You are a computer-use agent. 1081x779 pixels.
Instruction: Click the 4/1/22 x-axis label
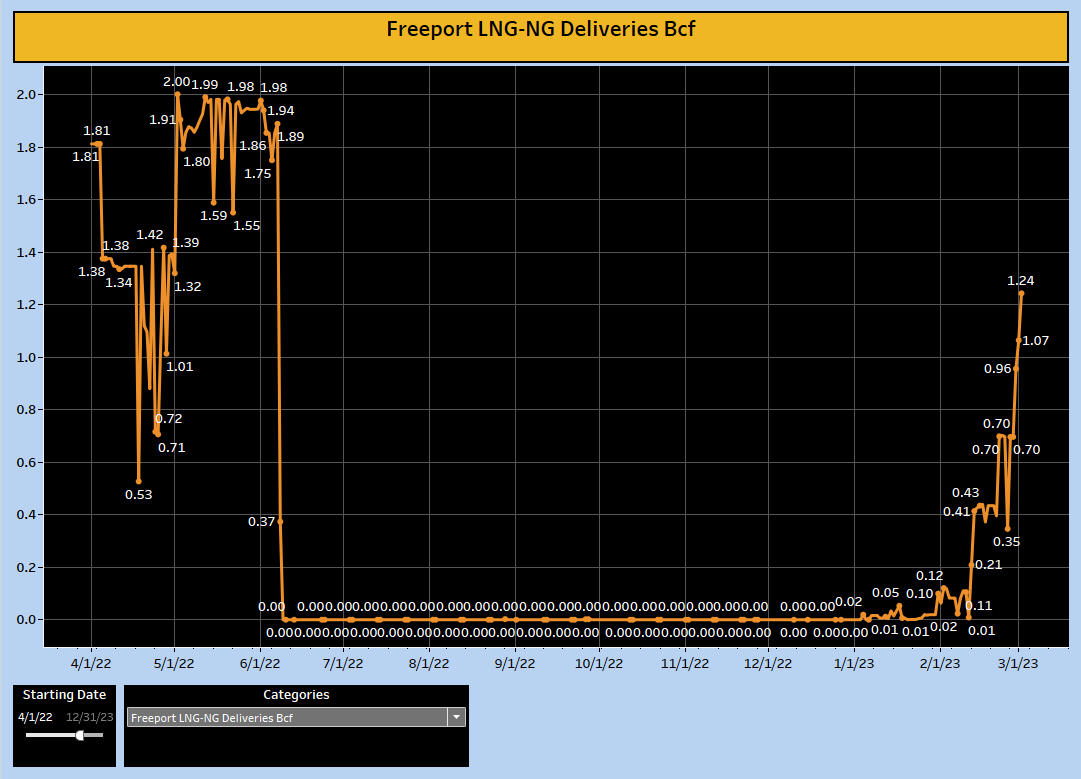click(x=91, y=664)
